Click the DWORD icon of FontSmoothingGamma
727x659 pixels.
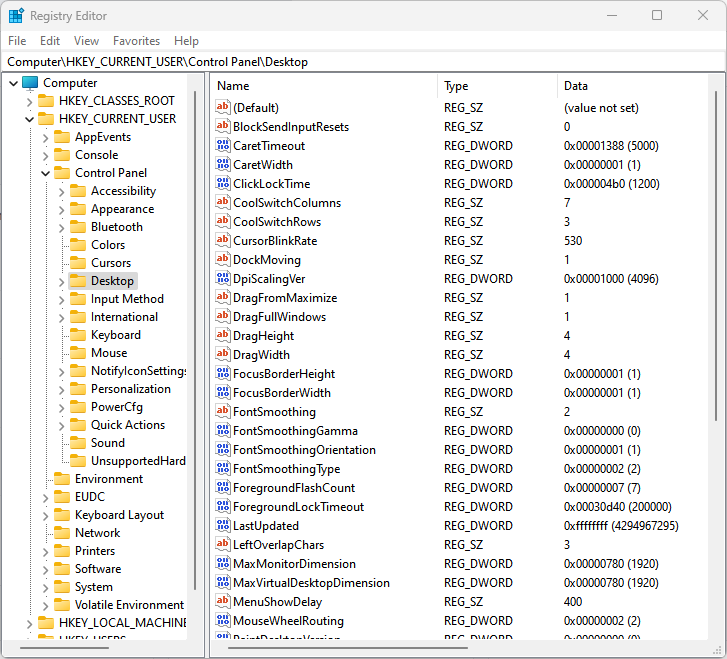[x=223, y=430]
